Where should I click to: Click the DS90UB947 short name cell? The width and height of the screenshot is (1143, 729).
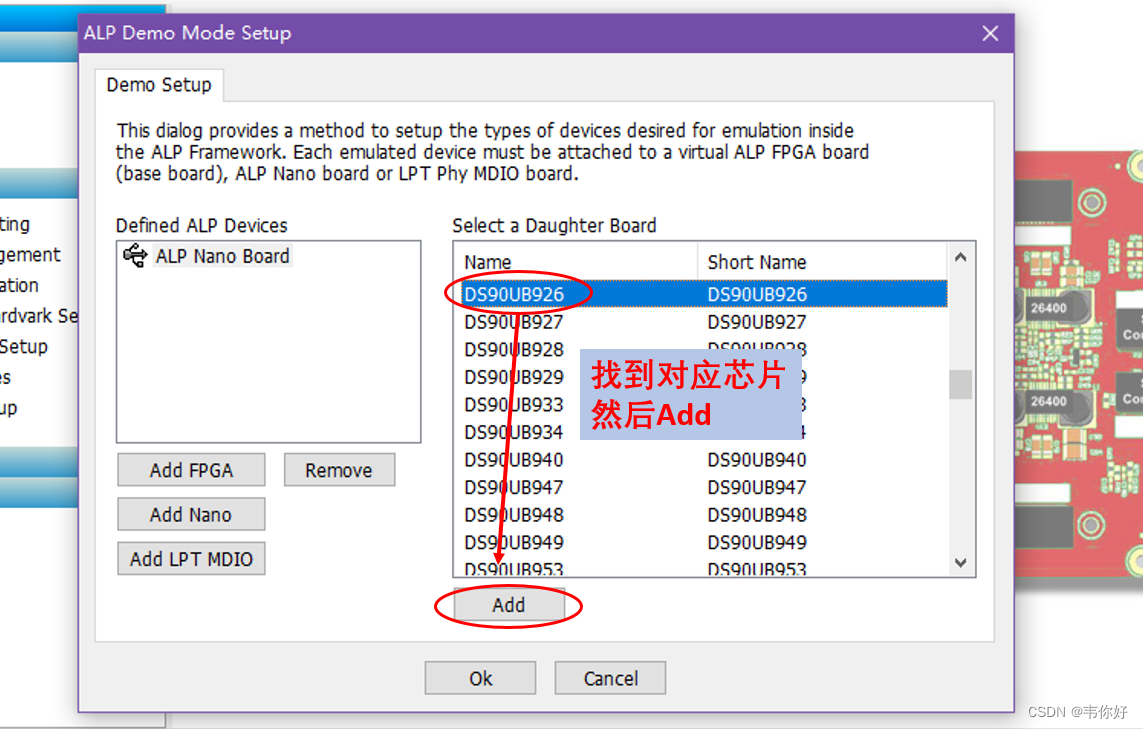tap(757, 488)
